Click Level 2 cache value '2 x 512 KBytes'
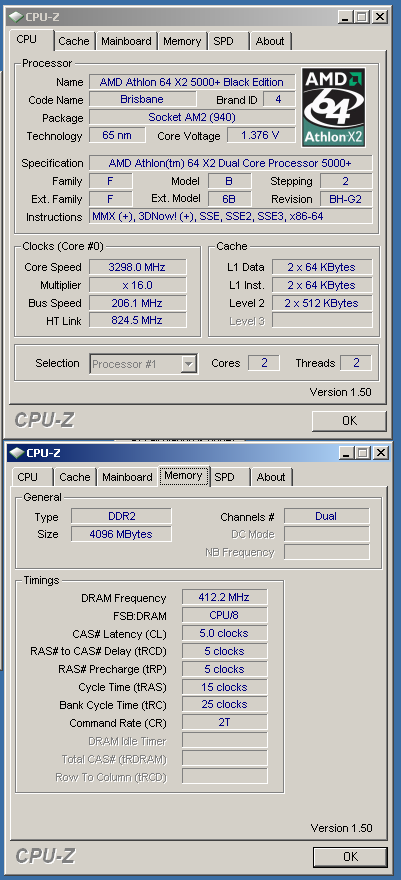Viewport: 401px width, 880px height. [x=322, y=303]
